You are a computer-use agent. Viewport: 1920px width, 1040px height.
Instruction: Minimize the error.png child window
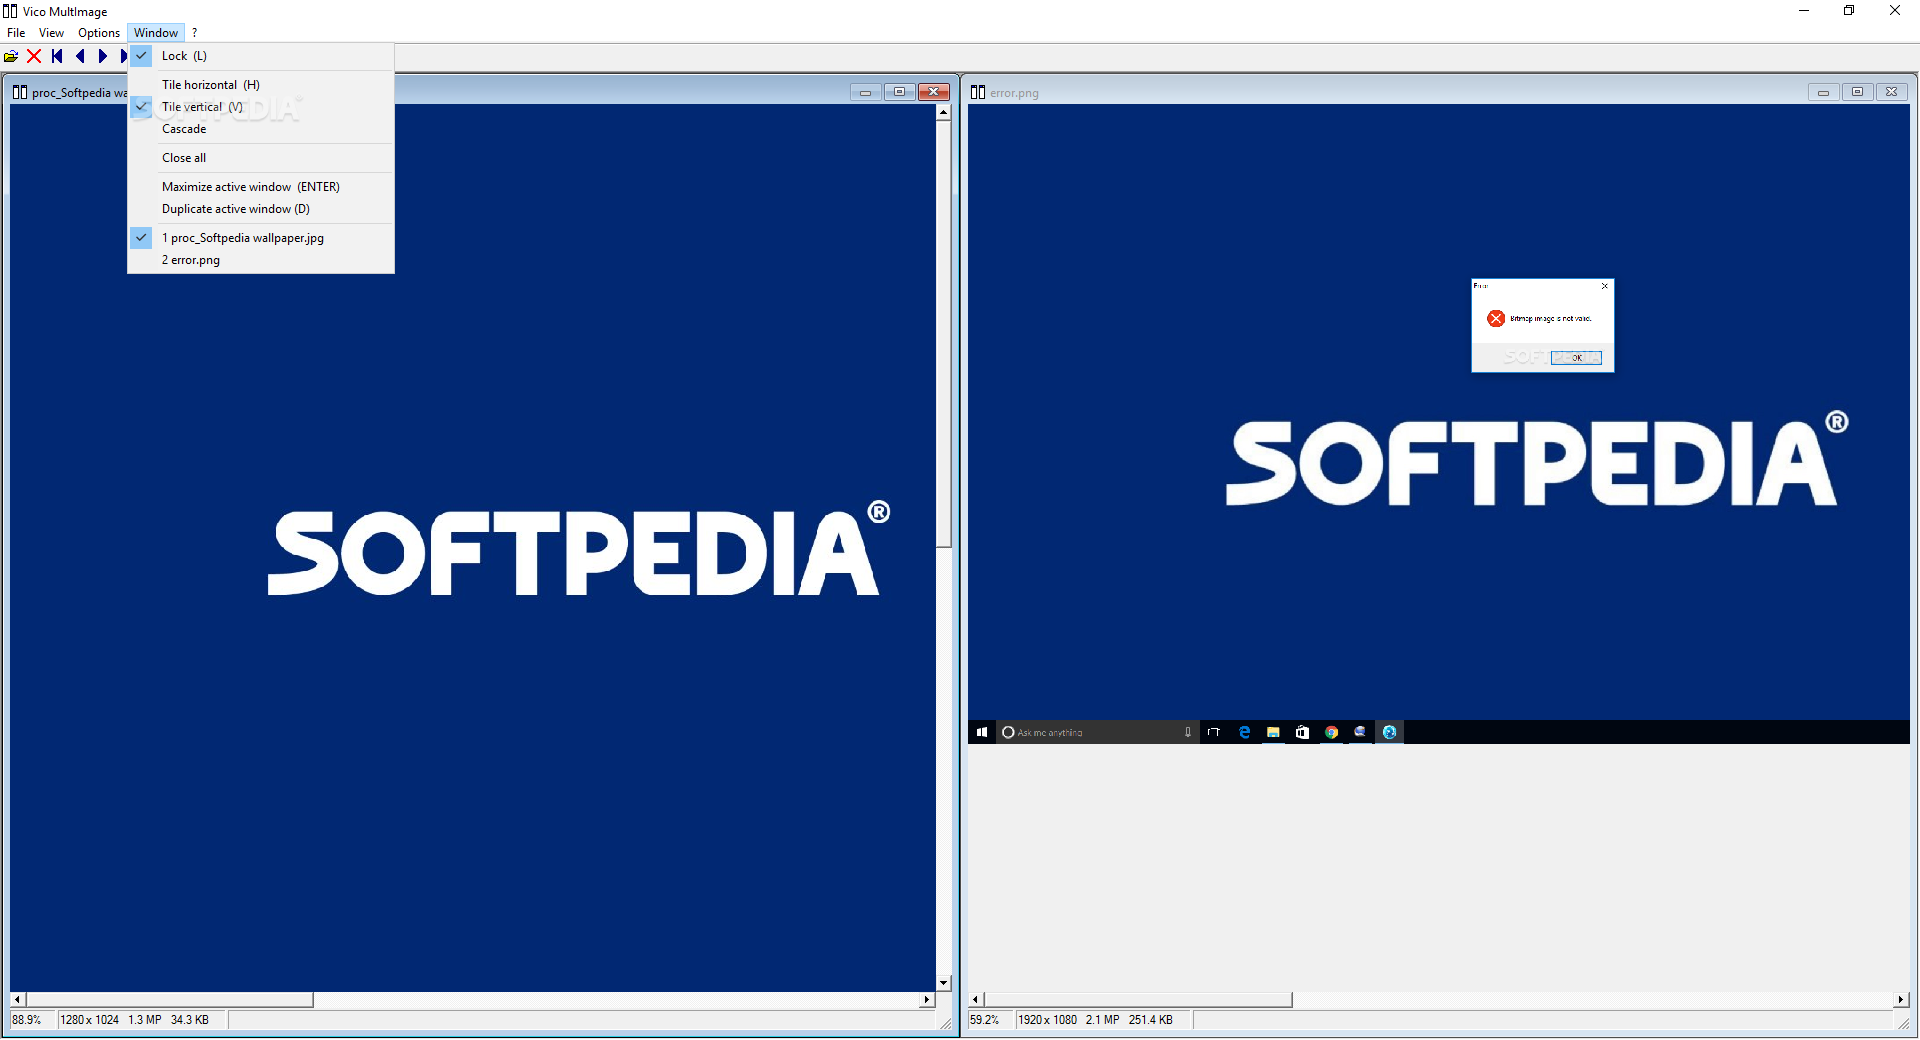[1823, 92]
